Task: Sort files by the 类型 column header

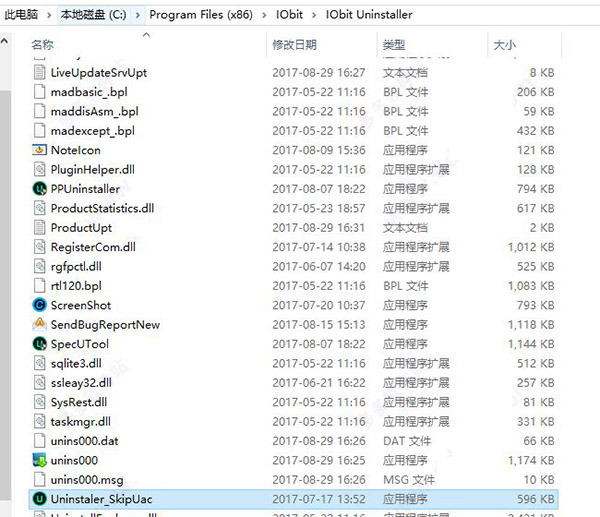Action: tap(394, 45)
